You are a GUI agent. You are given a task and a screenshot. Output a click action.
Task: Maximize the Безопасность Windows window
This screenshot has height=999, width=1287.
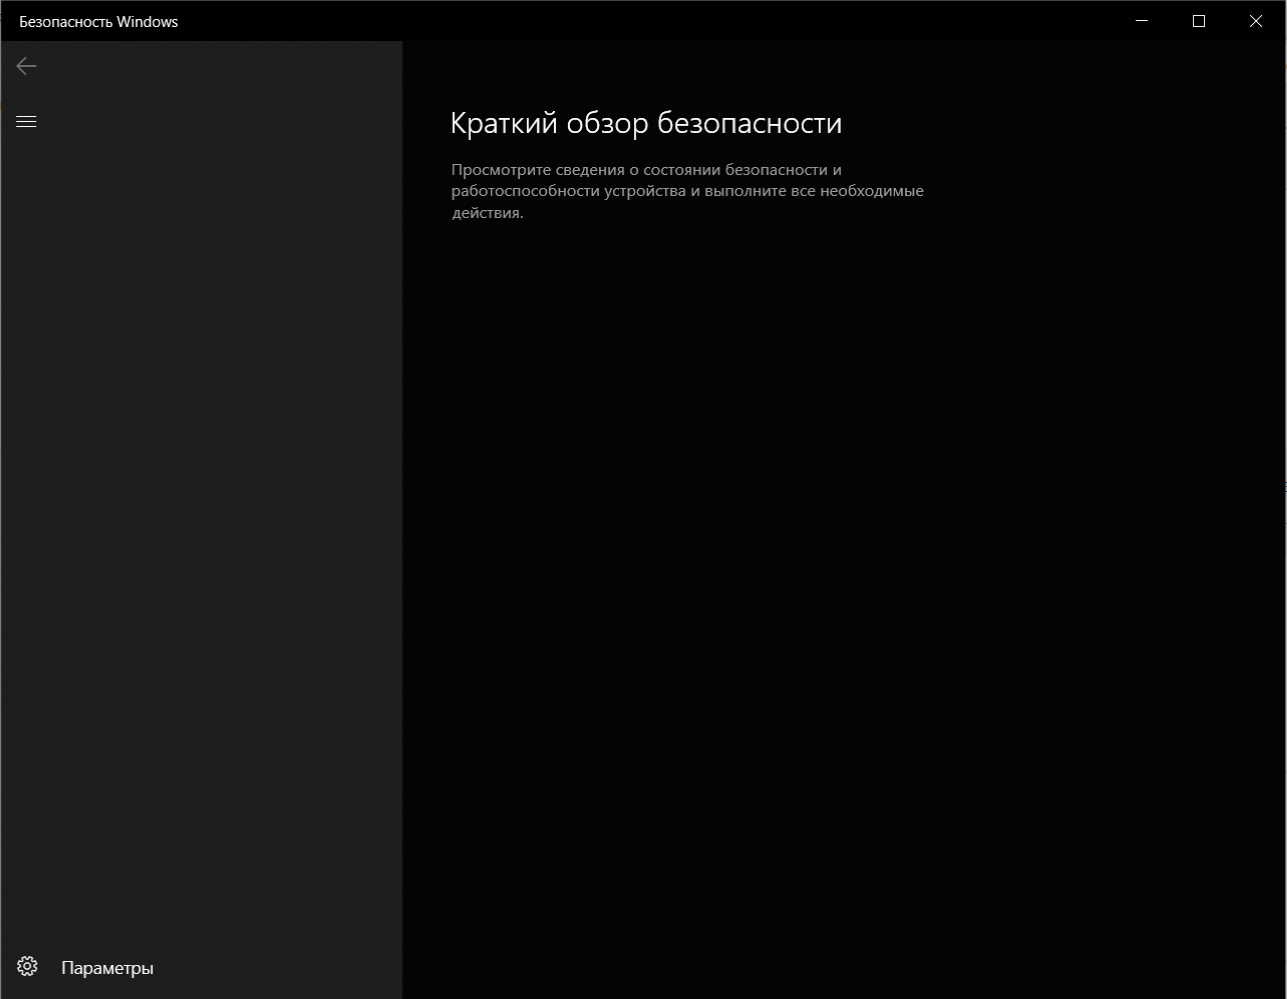point(1199,21)
